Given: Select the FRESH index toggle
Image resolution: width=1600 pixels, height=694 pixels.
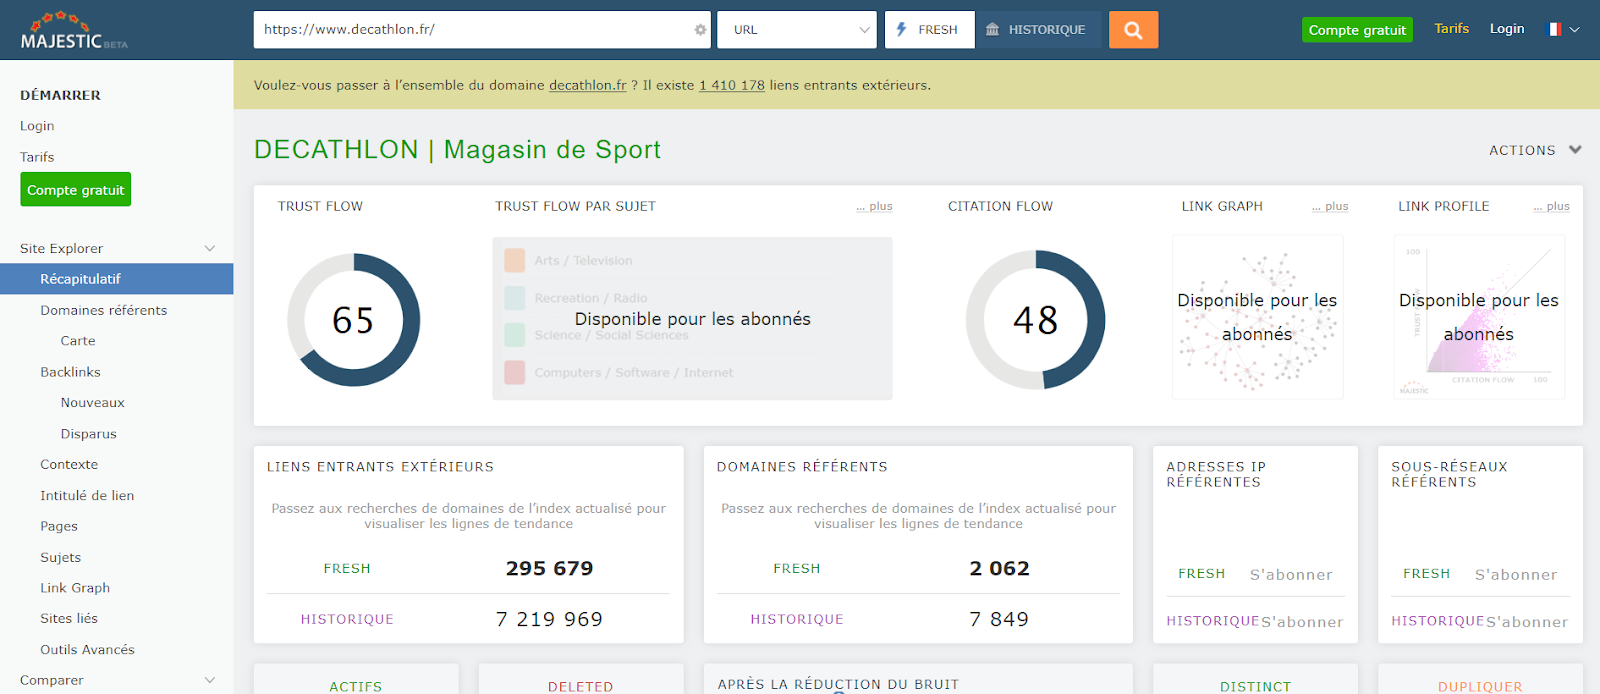Looking at the screenshot, I should tap(929, 30).
